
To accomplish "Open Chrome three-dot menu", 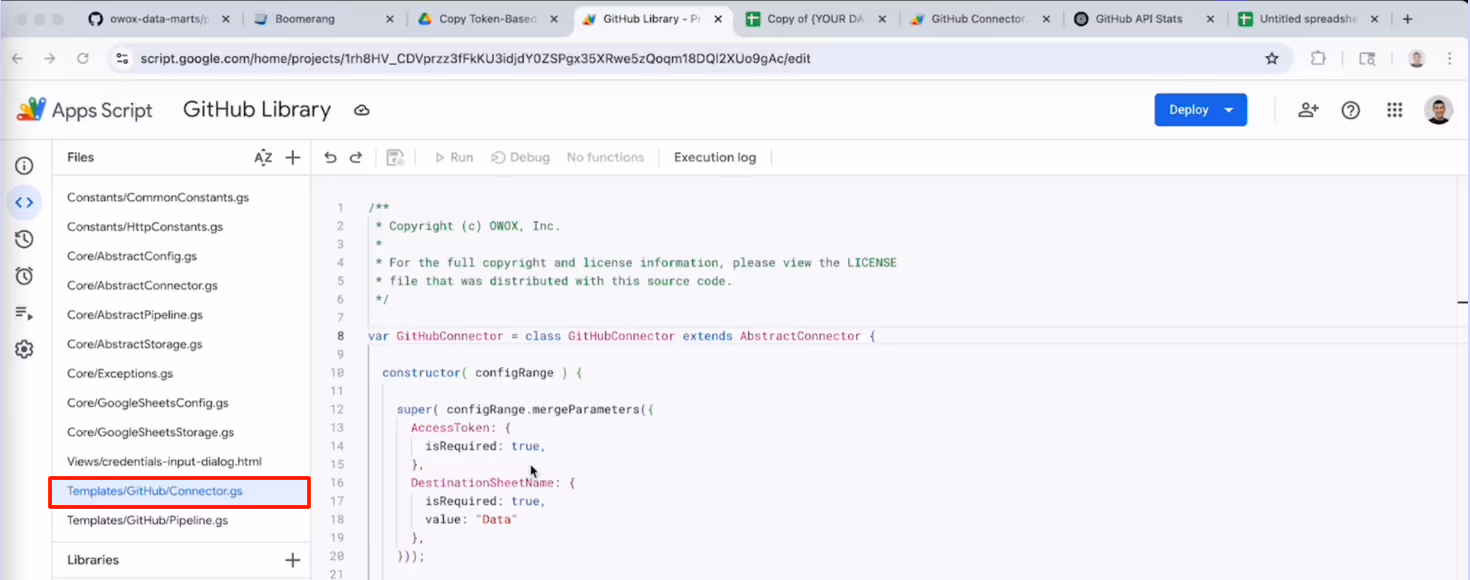I will click(1450, 59).
